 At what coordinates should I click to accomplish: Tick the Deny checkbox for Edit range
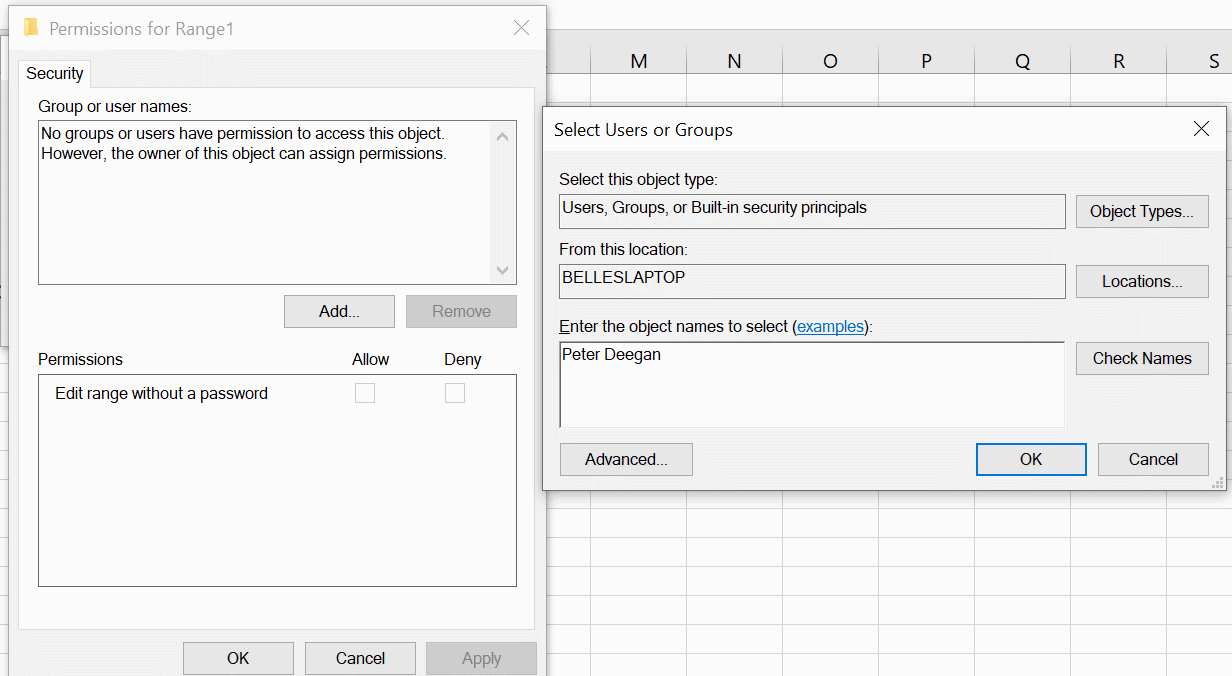tap(455, 394)
